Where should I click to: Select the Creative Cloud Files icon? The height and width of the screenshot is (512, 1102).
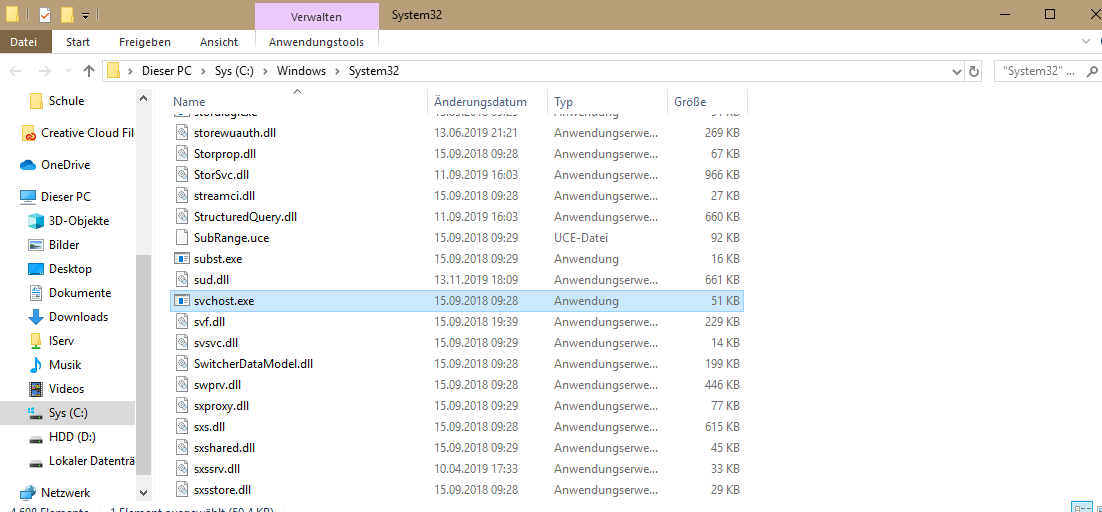point(28,133)
